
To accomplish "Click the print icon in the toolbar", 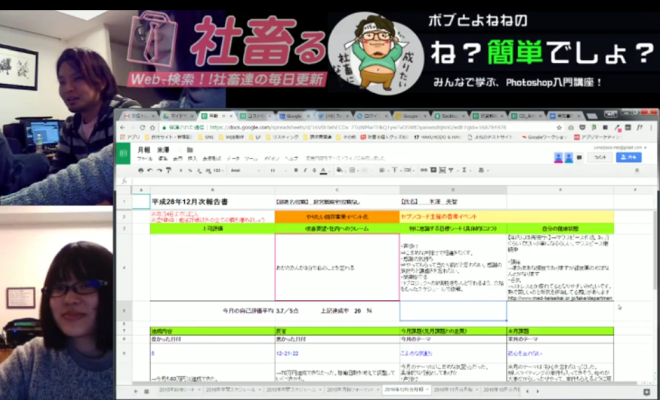I will pos(141,168).
